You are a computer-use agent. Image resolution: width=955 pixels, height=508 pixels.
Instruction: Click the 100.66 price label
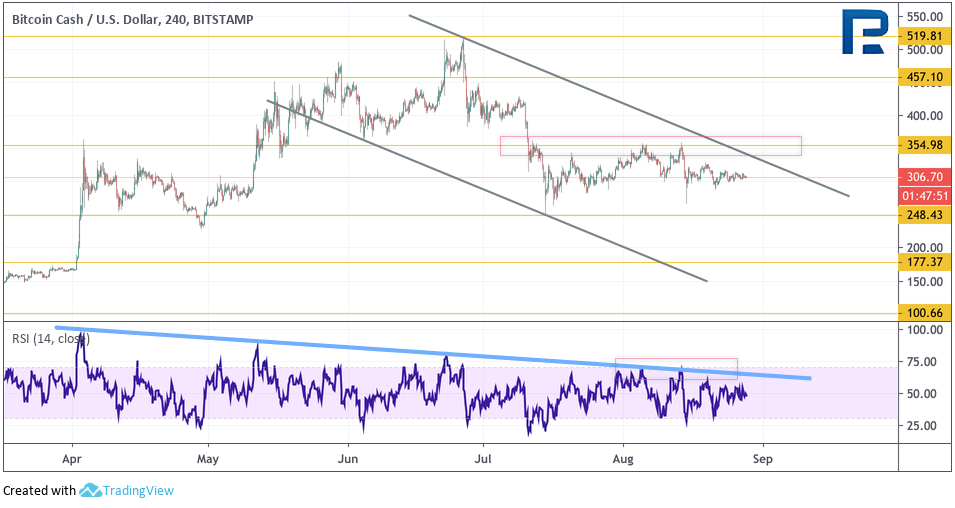[926, 313]
